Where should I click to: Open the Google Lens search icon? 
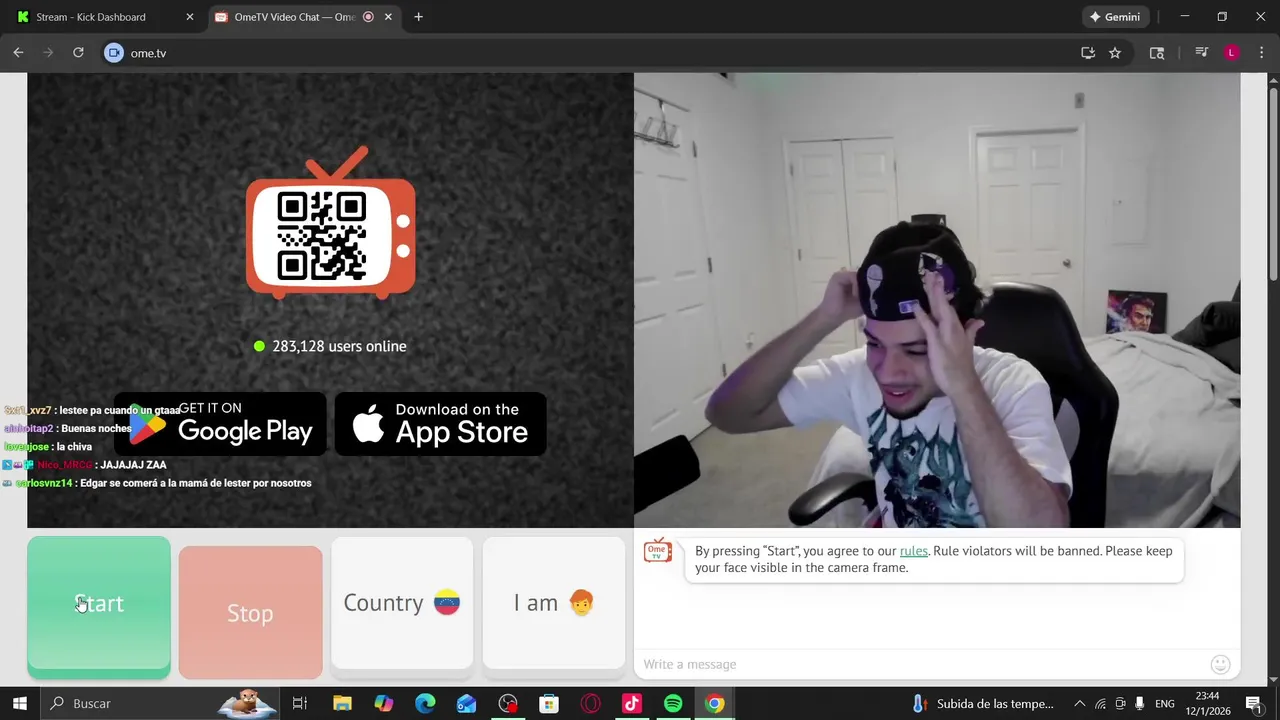(1157, 53)
